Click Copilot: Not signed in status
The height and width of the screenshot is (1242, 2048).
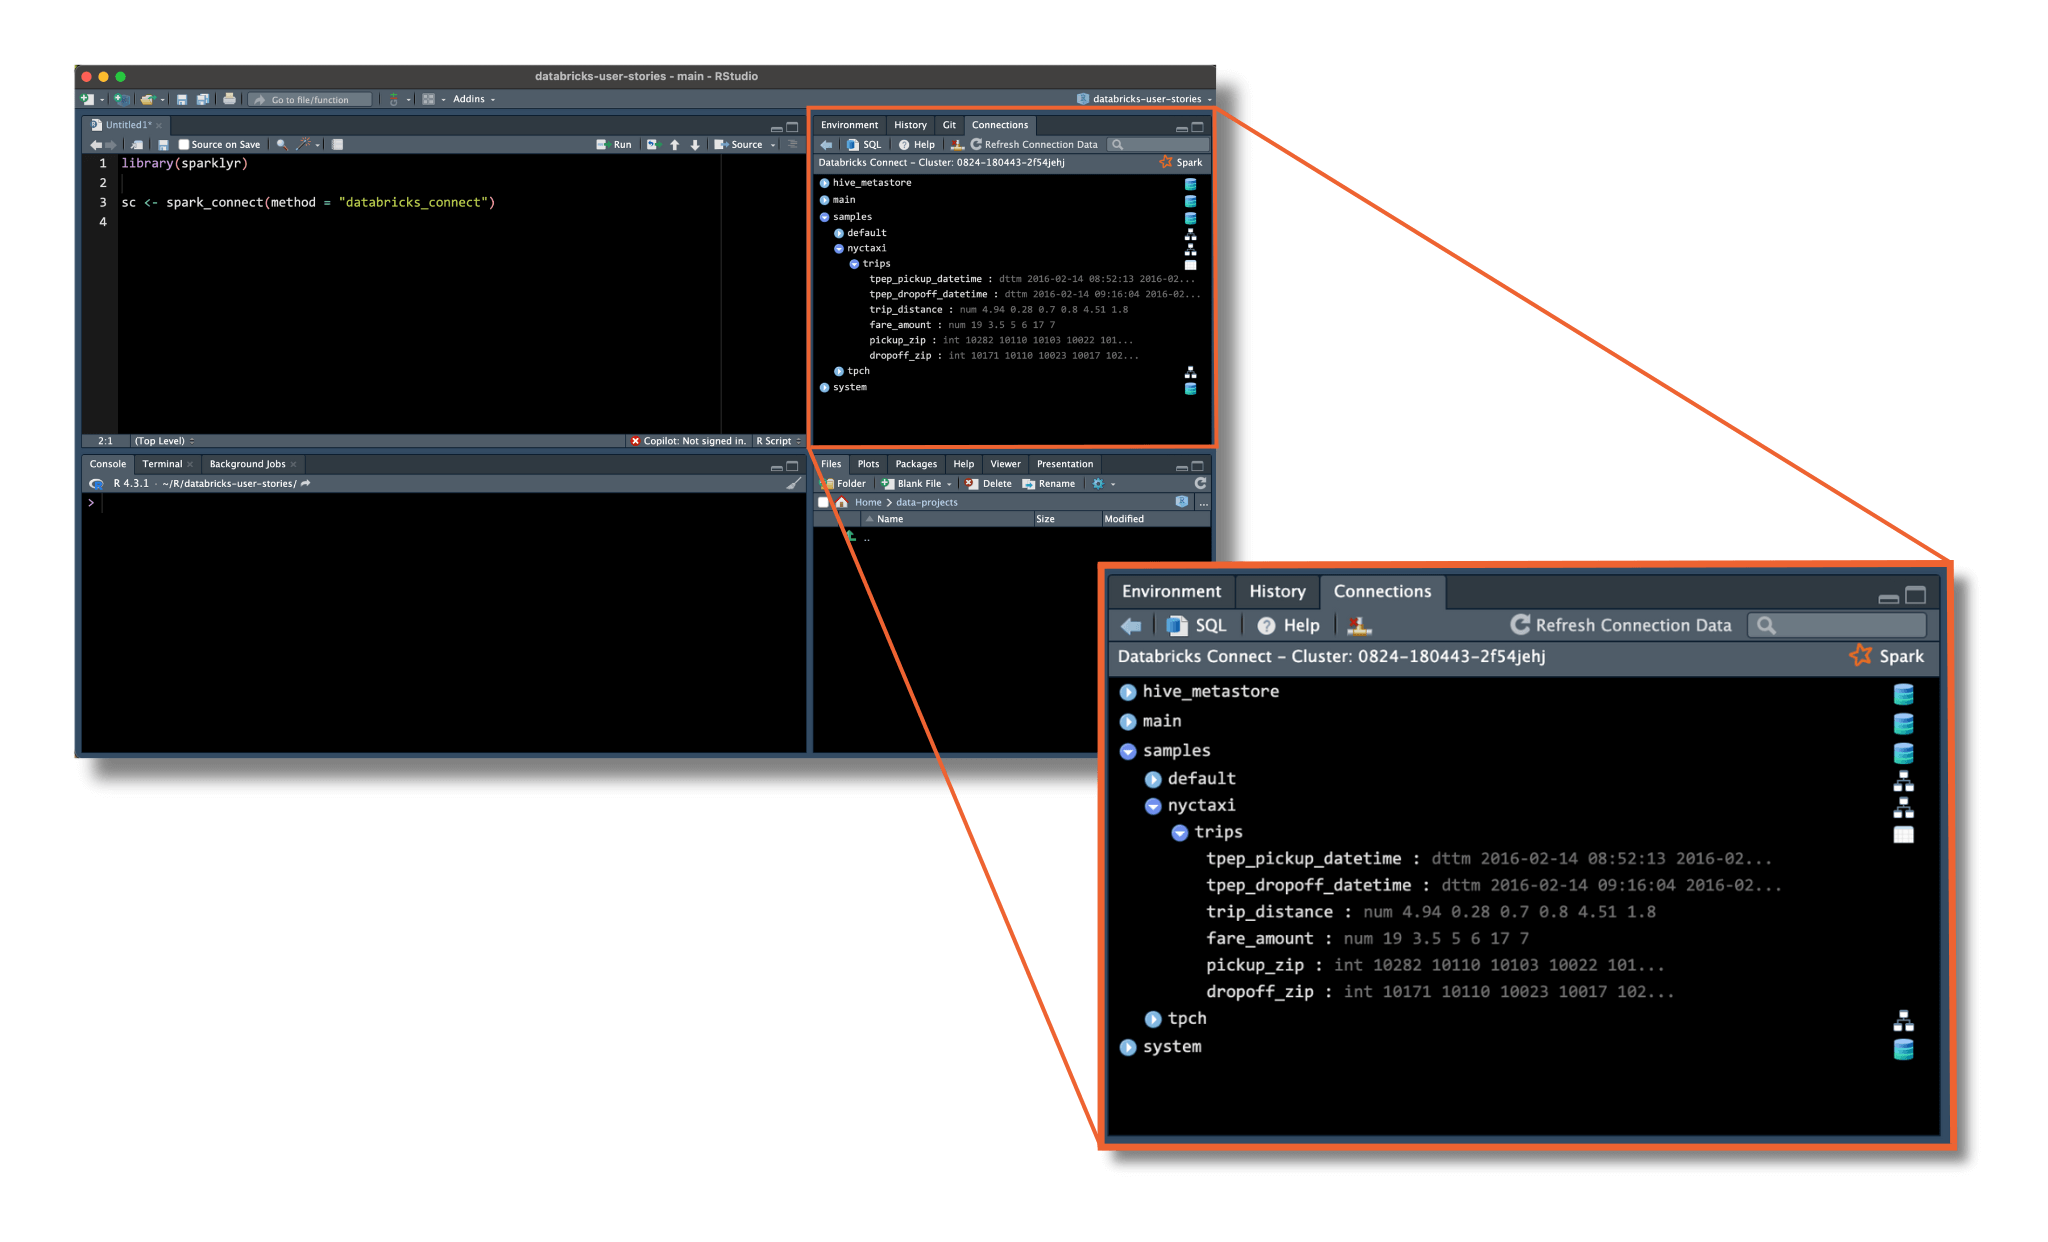688,441
